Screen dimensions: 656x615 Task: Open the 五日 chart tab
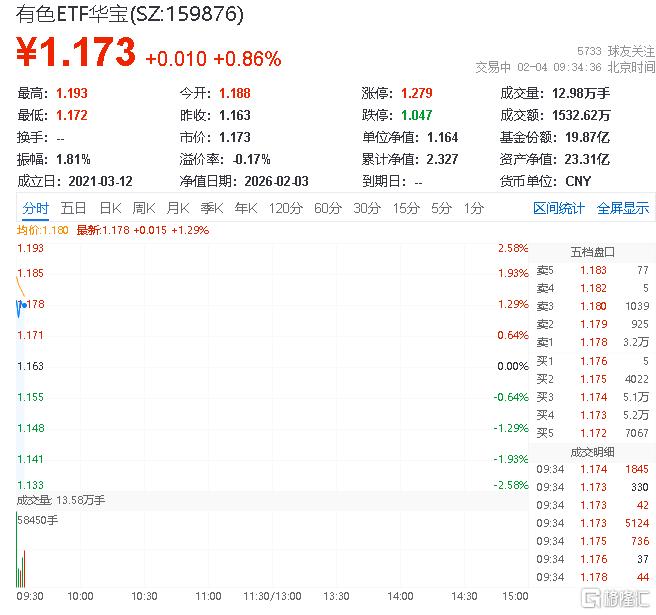point(73,208)
